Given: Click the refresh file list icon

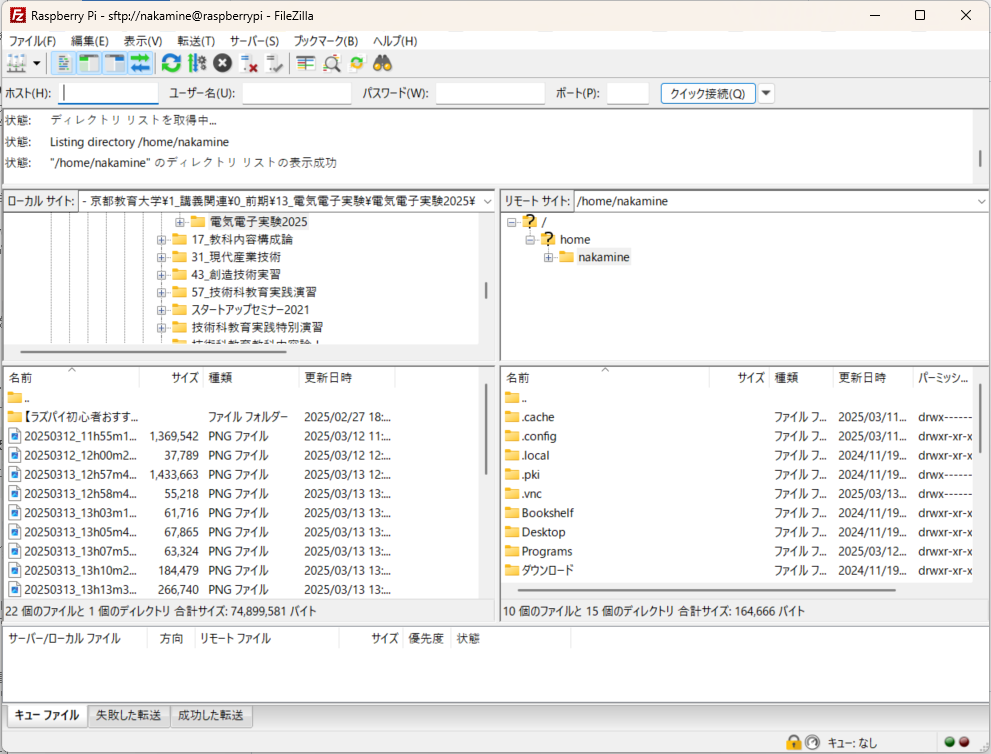Looking at the screenshot, I should [171, 63].
